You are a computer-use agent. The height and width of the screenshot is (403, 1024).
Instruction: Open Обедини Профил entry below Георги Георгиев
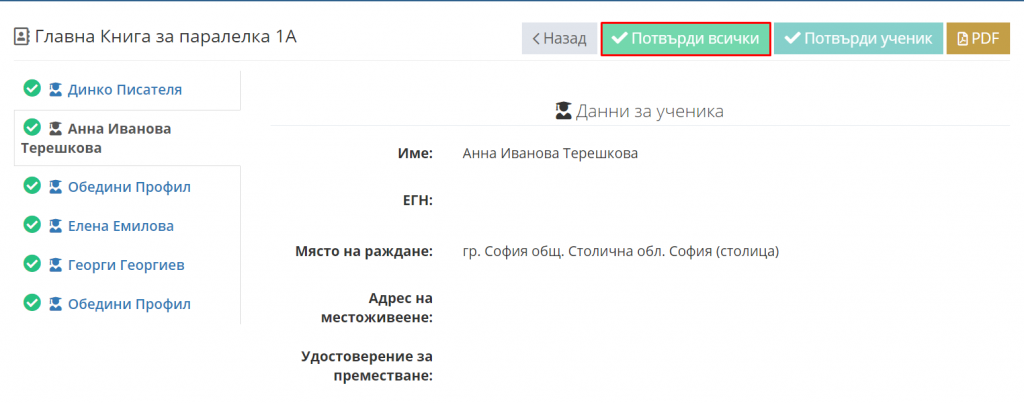point(129,304)
